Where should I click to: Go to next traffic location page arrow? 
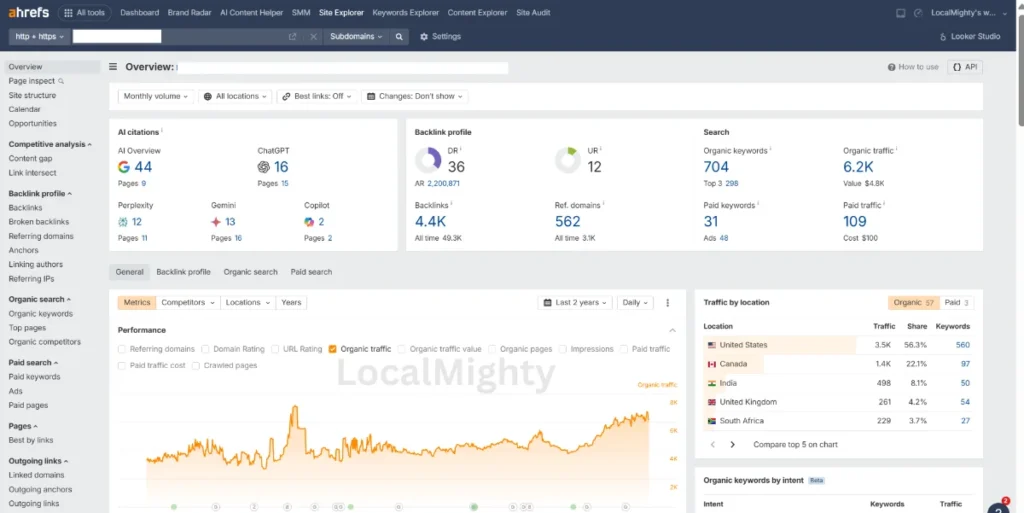pos(733,444)
